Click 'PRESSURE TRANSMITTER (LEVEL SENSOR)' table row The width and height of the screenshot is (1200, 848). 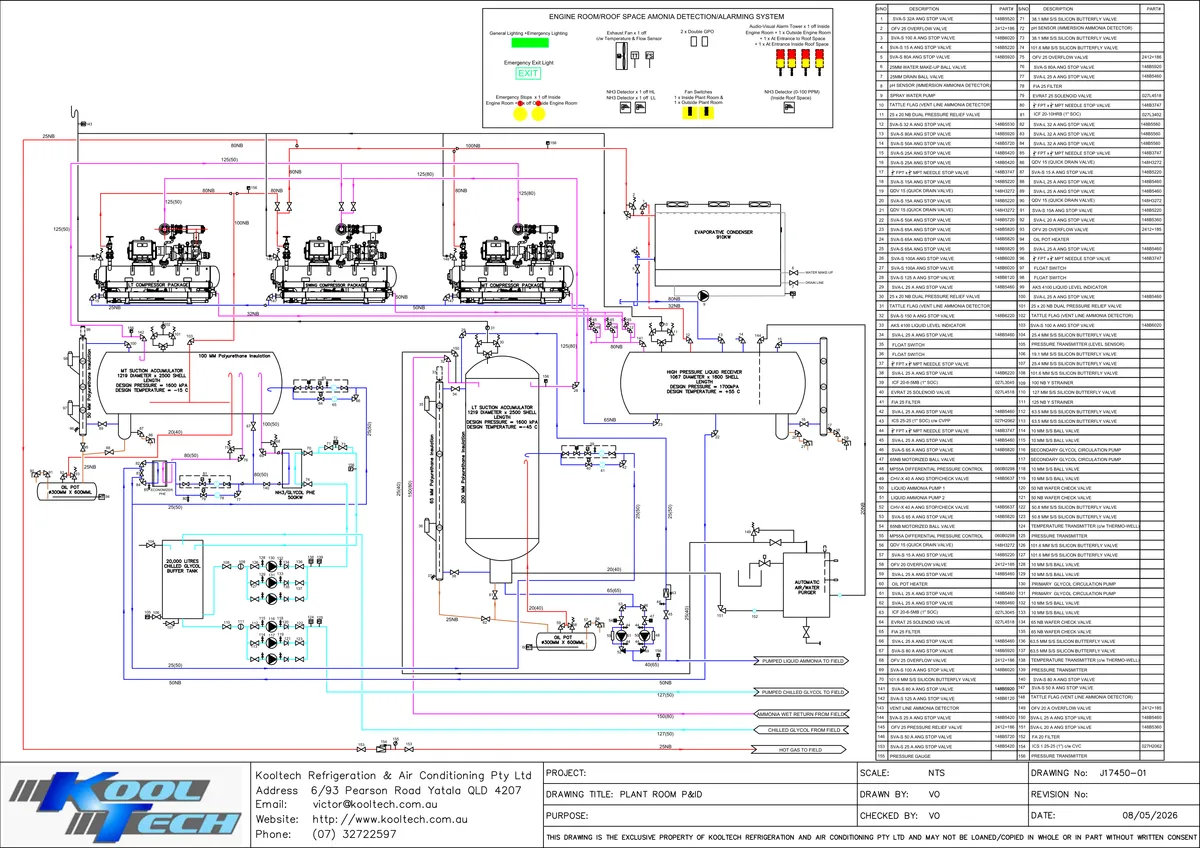tap(1089, 344)
